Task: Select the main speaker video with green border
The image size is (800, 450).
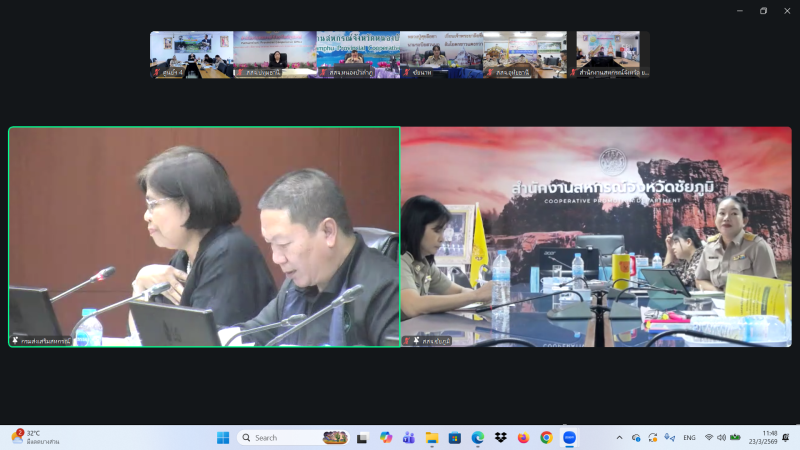Action: click(204, 237)
